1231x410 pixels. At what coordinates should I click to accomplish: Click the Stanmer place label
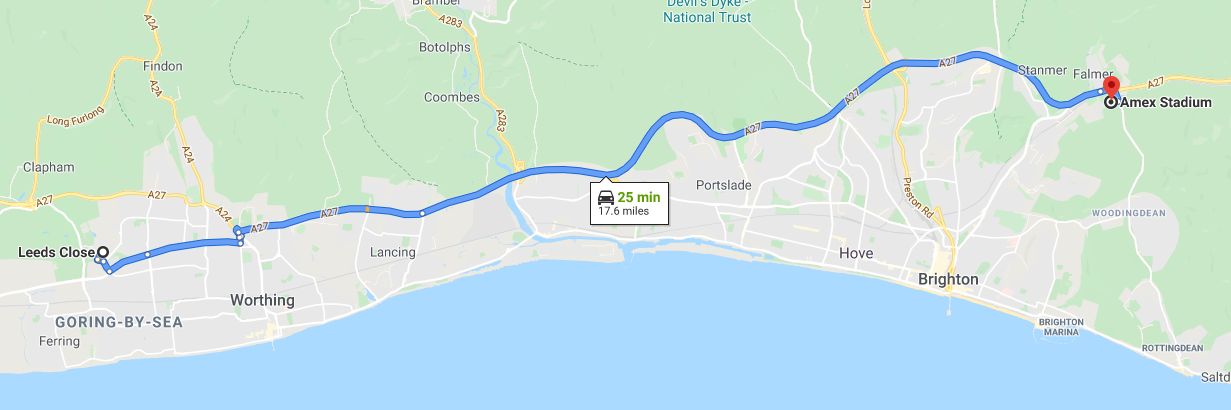pyautogui.click(x=1043, y=71)
